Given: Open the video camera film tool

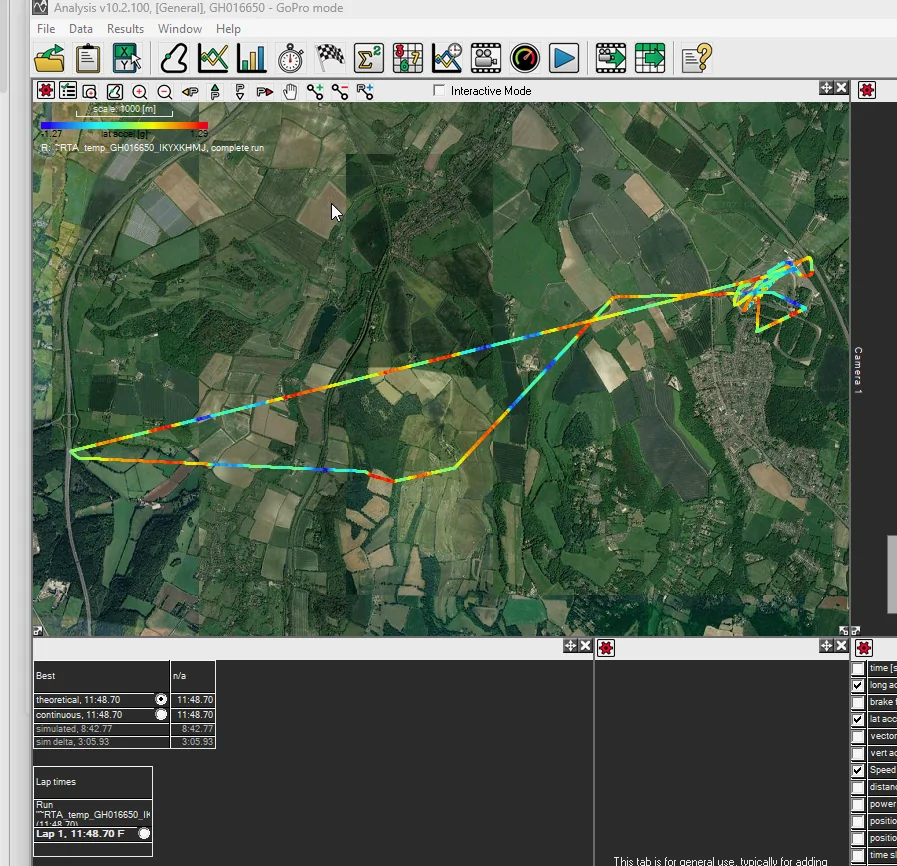Looking at the screenshot, I should (486, 58).
